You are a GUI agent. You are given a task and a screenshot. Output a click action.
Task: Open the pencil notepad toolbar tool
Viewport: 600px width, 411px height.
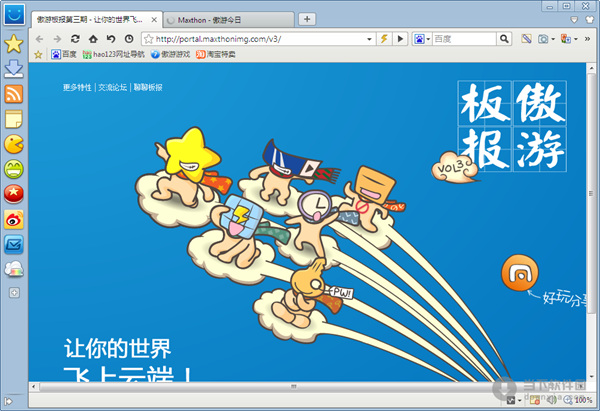[526, 39]
